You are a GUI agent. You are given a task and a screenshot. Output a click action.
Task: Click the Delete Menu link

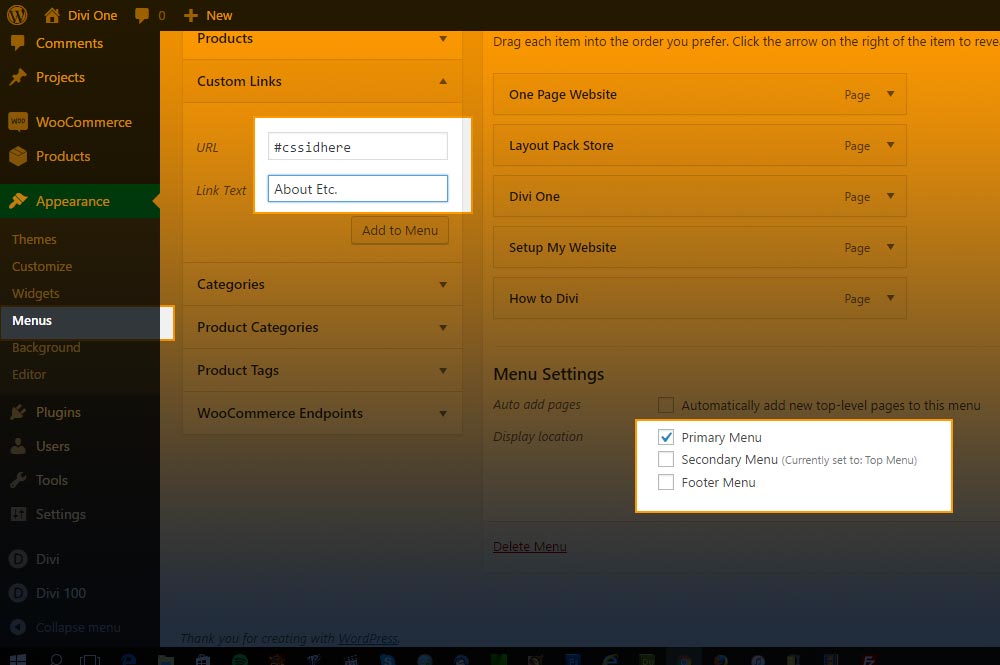529,546
